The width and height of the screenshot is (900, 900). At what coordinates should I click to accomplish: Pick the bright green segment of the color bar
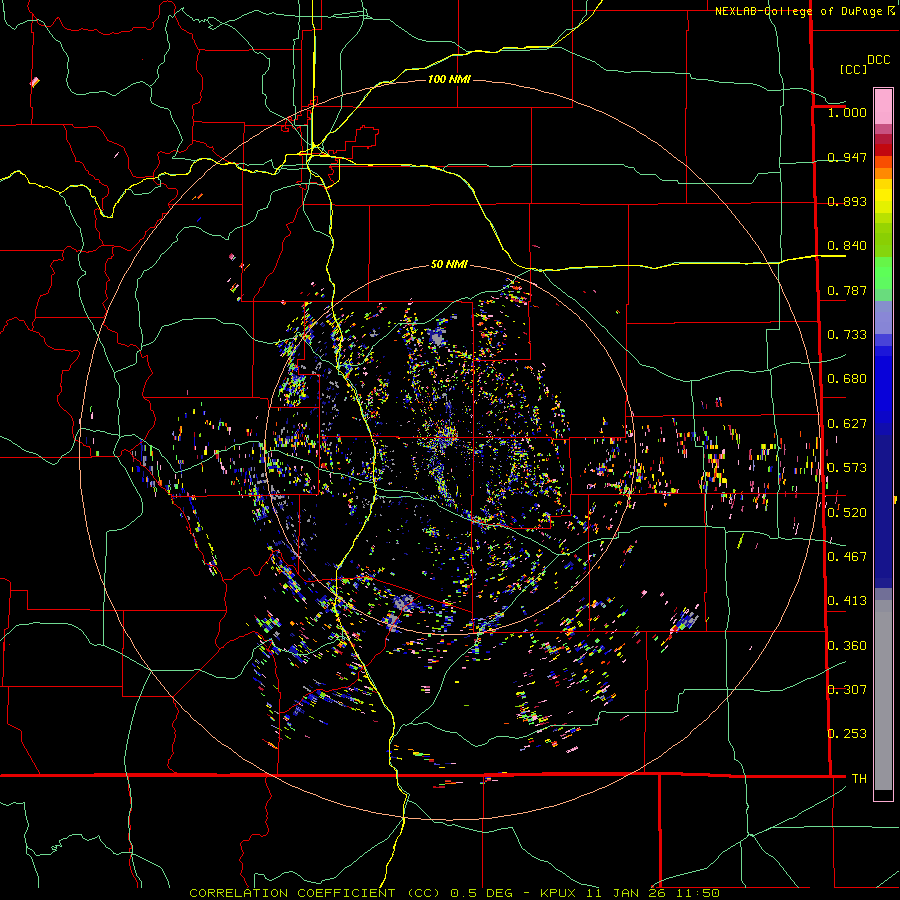(883, 273)
